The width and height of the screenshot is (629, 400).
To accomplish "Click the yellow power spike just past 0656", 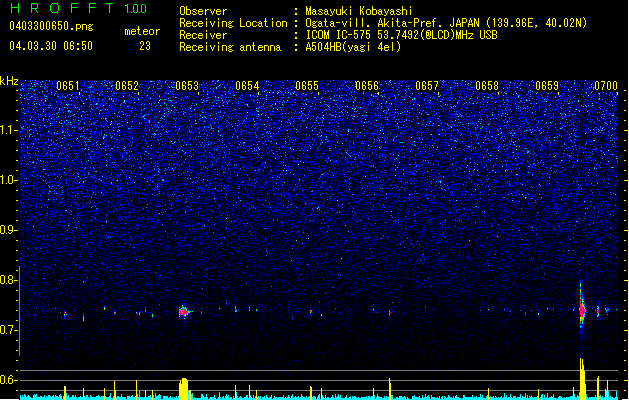I will (x=390, y=388).
